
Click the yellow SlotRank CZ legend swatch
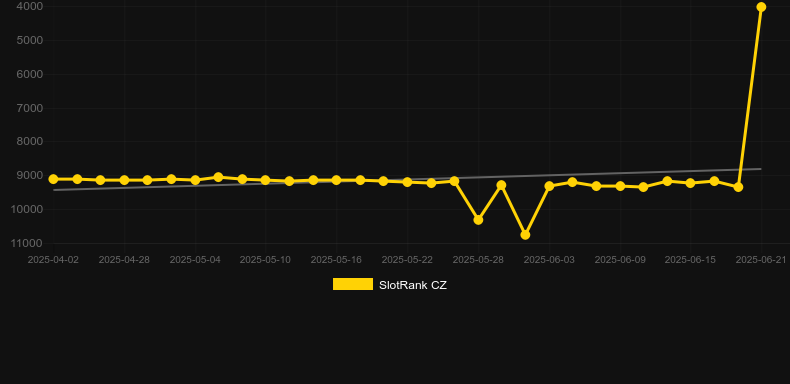click(353, 284)
